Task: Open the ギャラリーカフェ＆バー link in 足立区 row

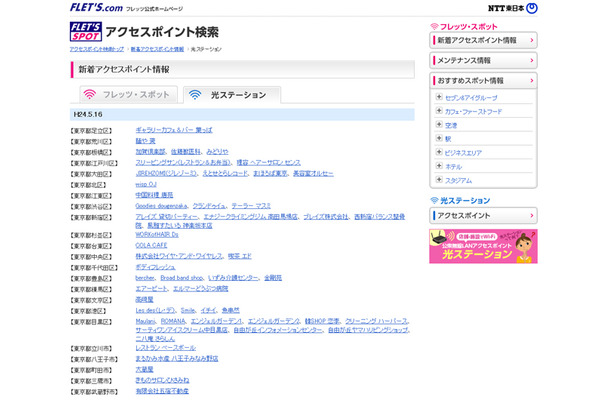Action: (x=174, y=130)
